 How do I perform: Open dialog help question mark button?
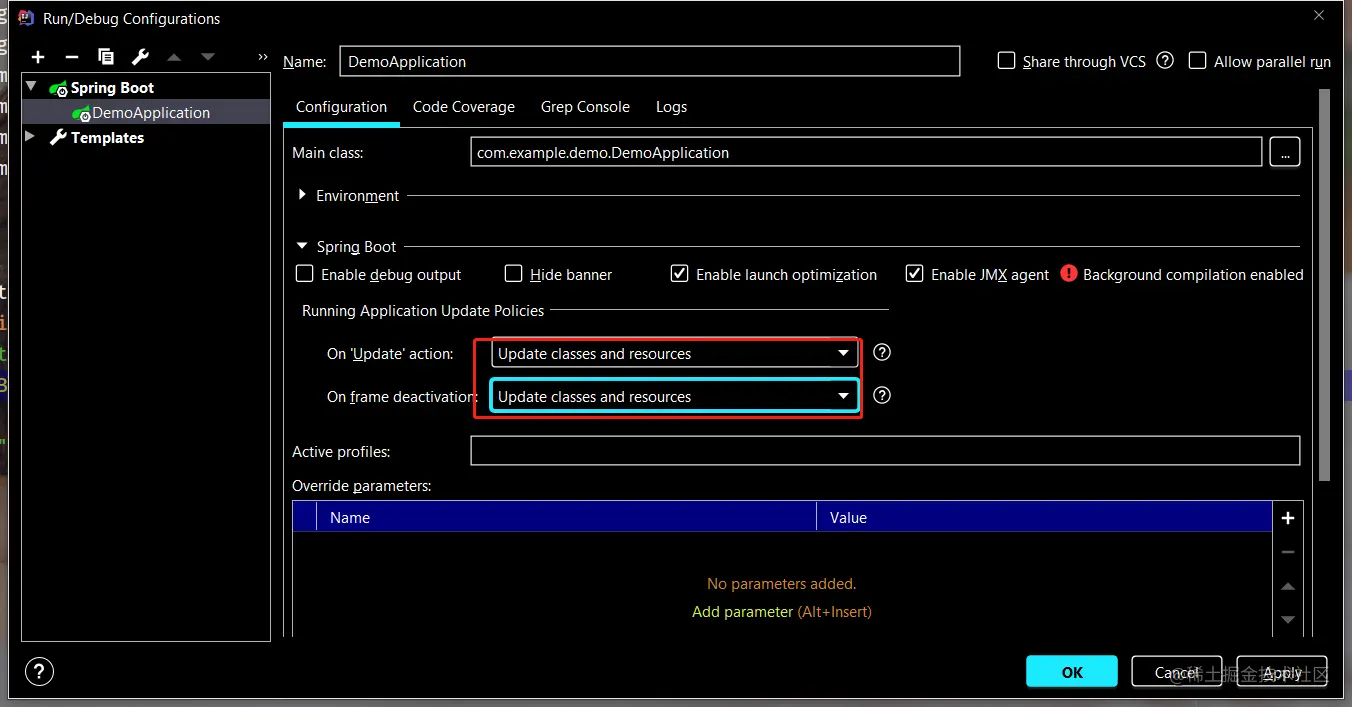click(39, 671)
